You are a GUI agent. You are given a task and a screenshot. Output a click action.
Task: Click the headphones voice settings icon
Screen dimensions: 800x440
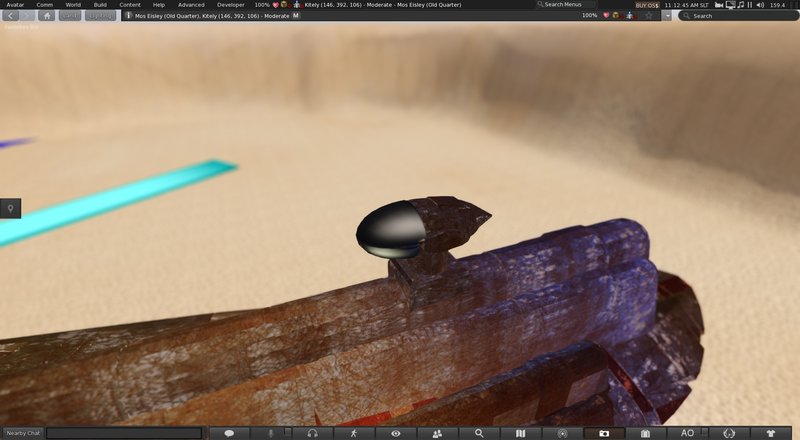312,433
